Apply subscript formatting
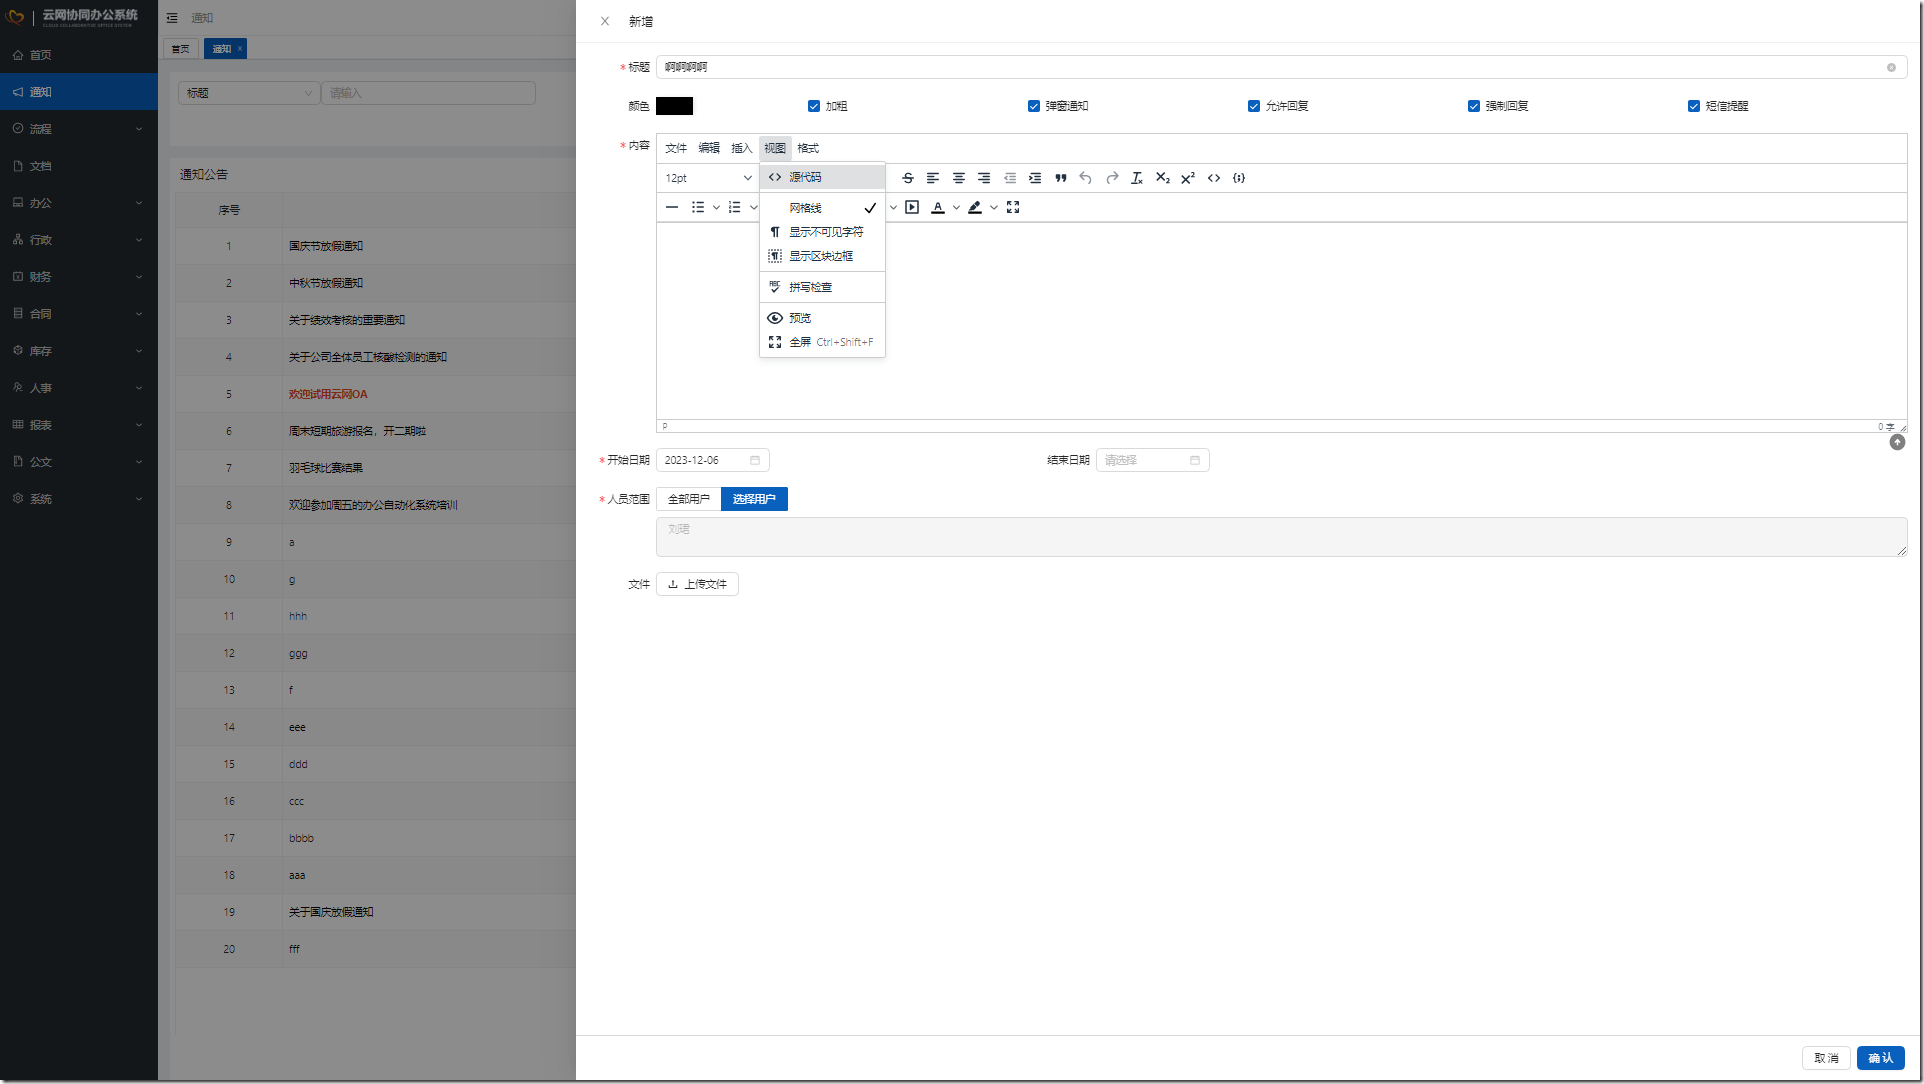Screen dimensions: 1924x1084 click(x=1163, y=178)
